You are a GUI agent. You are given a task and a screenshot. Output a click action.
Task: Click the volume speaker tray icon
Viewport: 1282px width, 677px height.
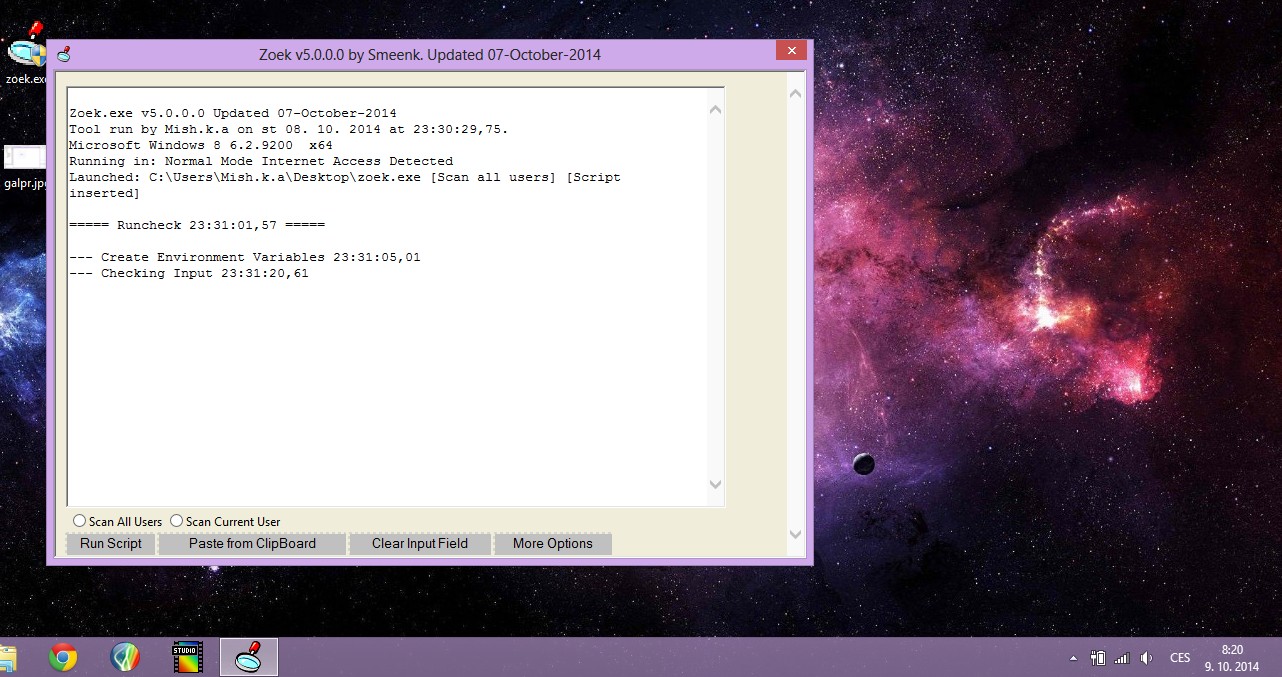[1146, 658]
